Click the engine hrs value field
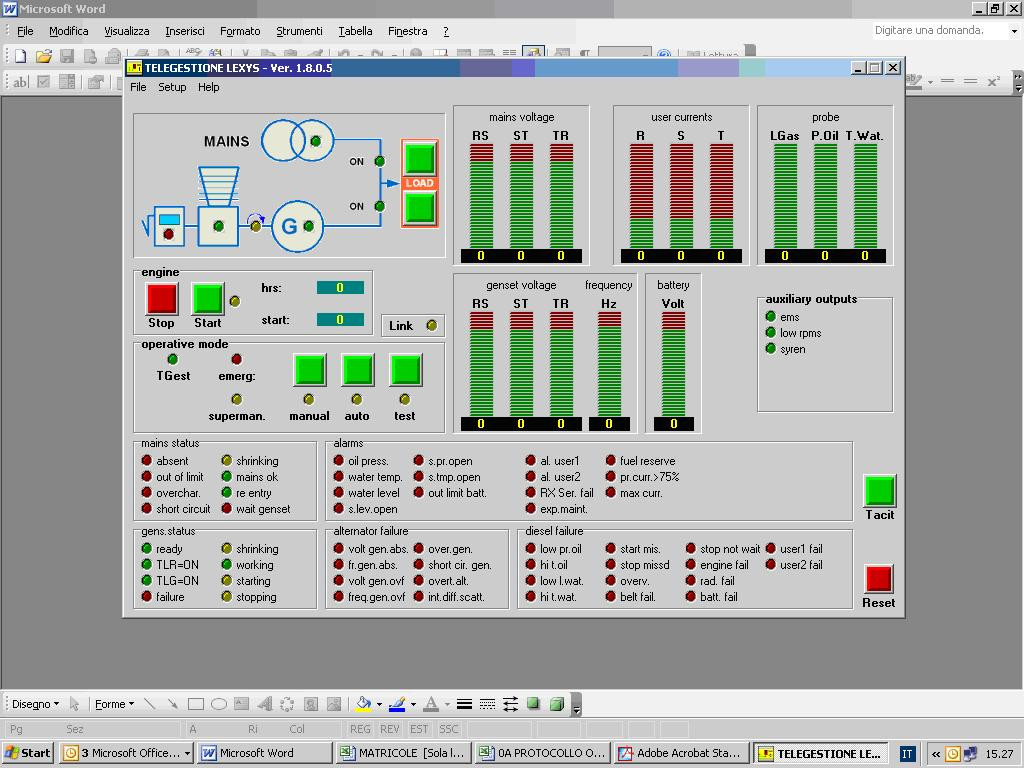This screenshot has height=768, width=1024. [x=340, y=288]
